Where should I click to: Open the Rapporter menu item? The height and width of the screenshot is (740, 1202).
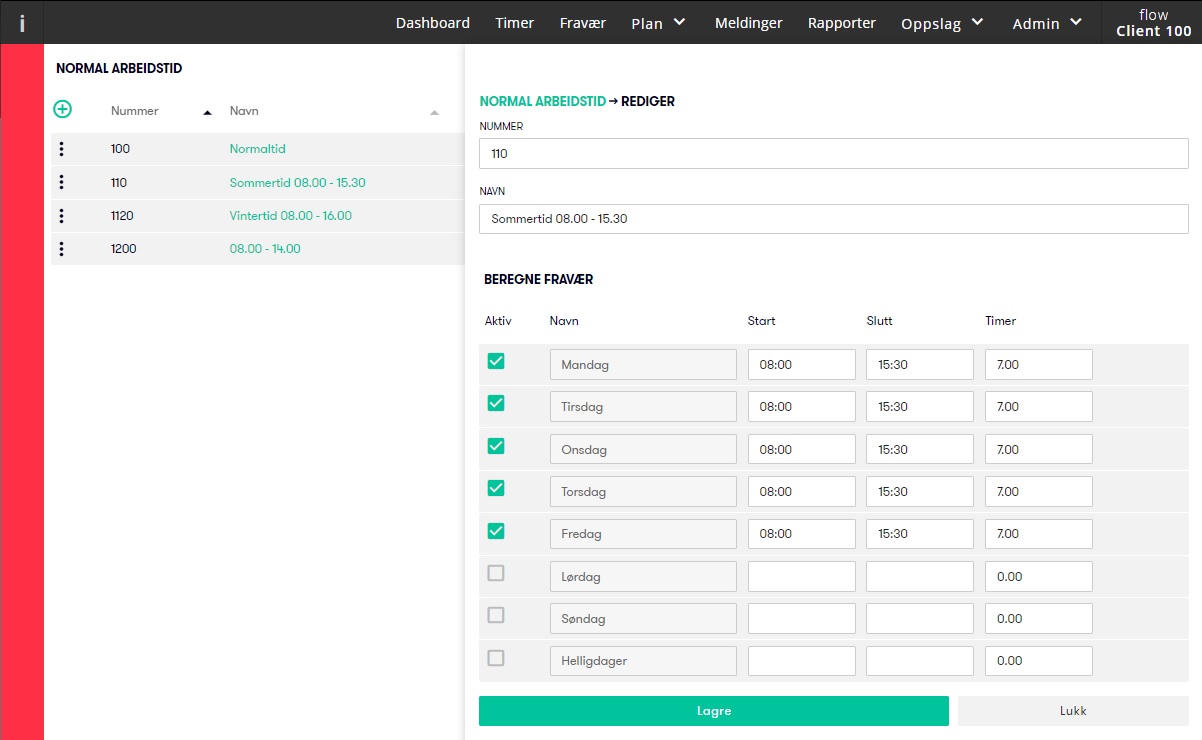pos(842,22)
